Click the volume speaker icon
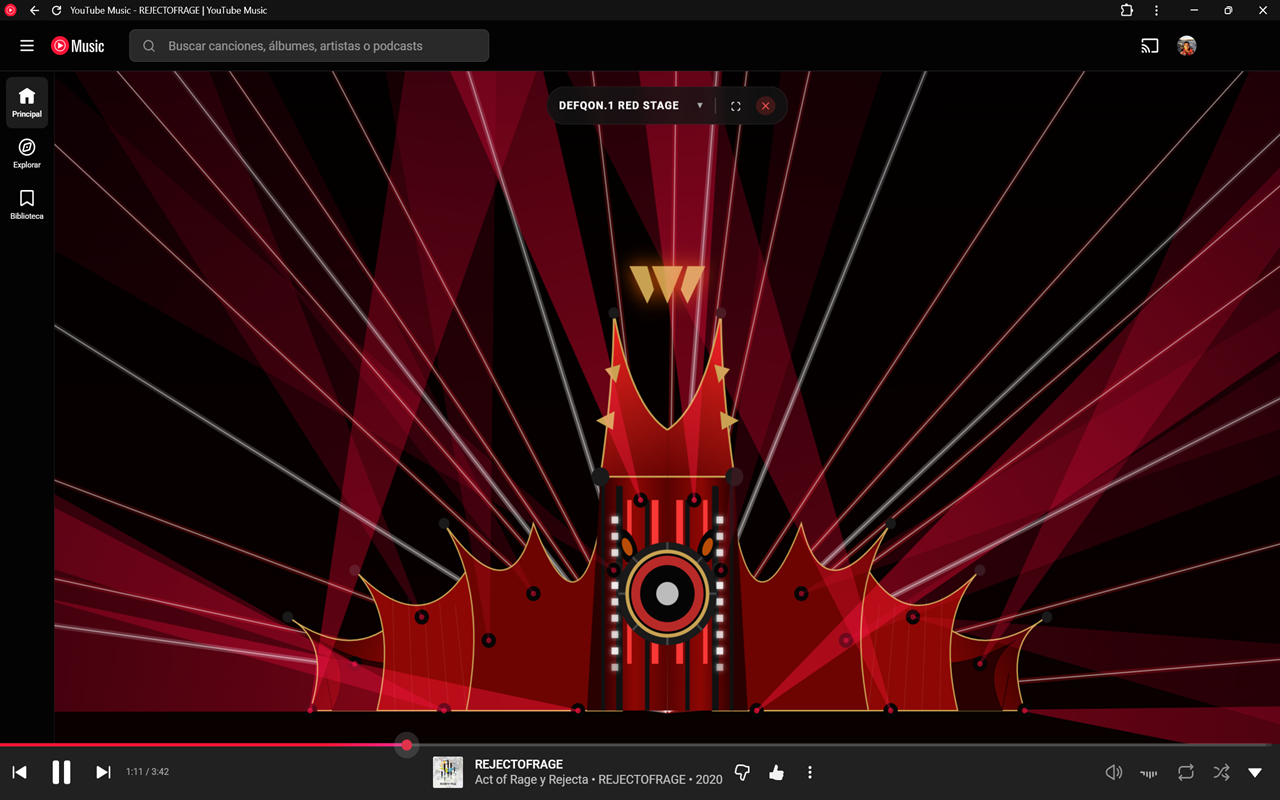 (x=1113, y=772)
